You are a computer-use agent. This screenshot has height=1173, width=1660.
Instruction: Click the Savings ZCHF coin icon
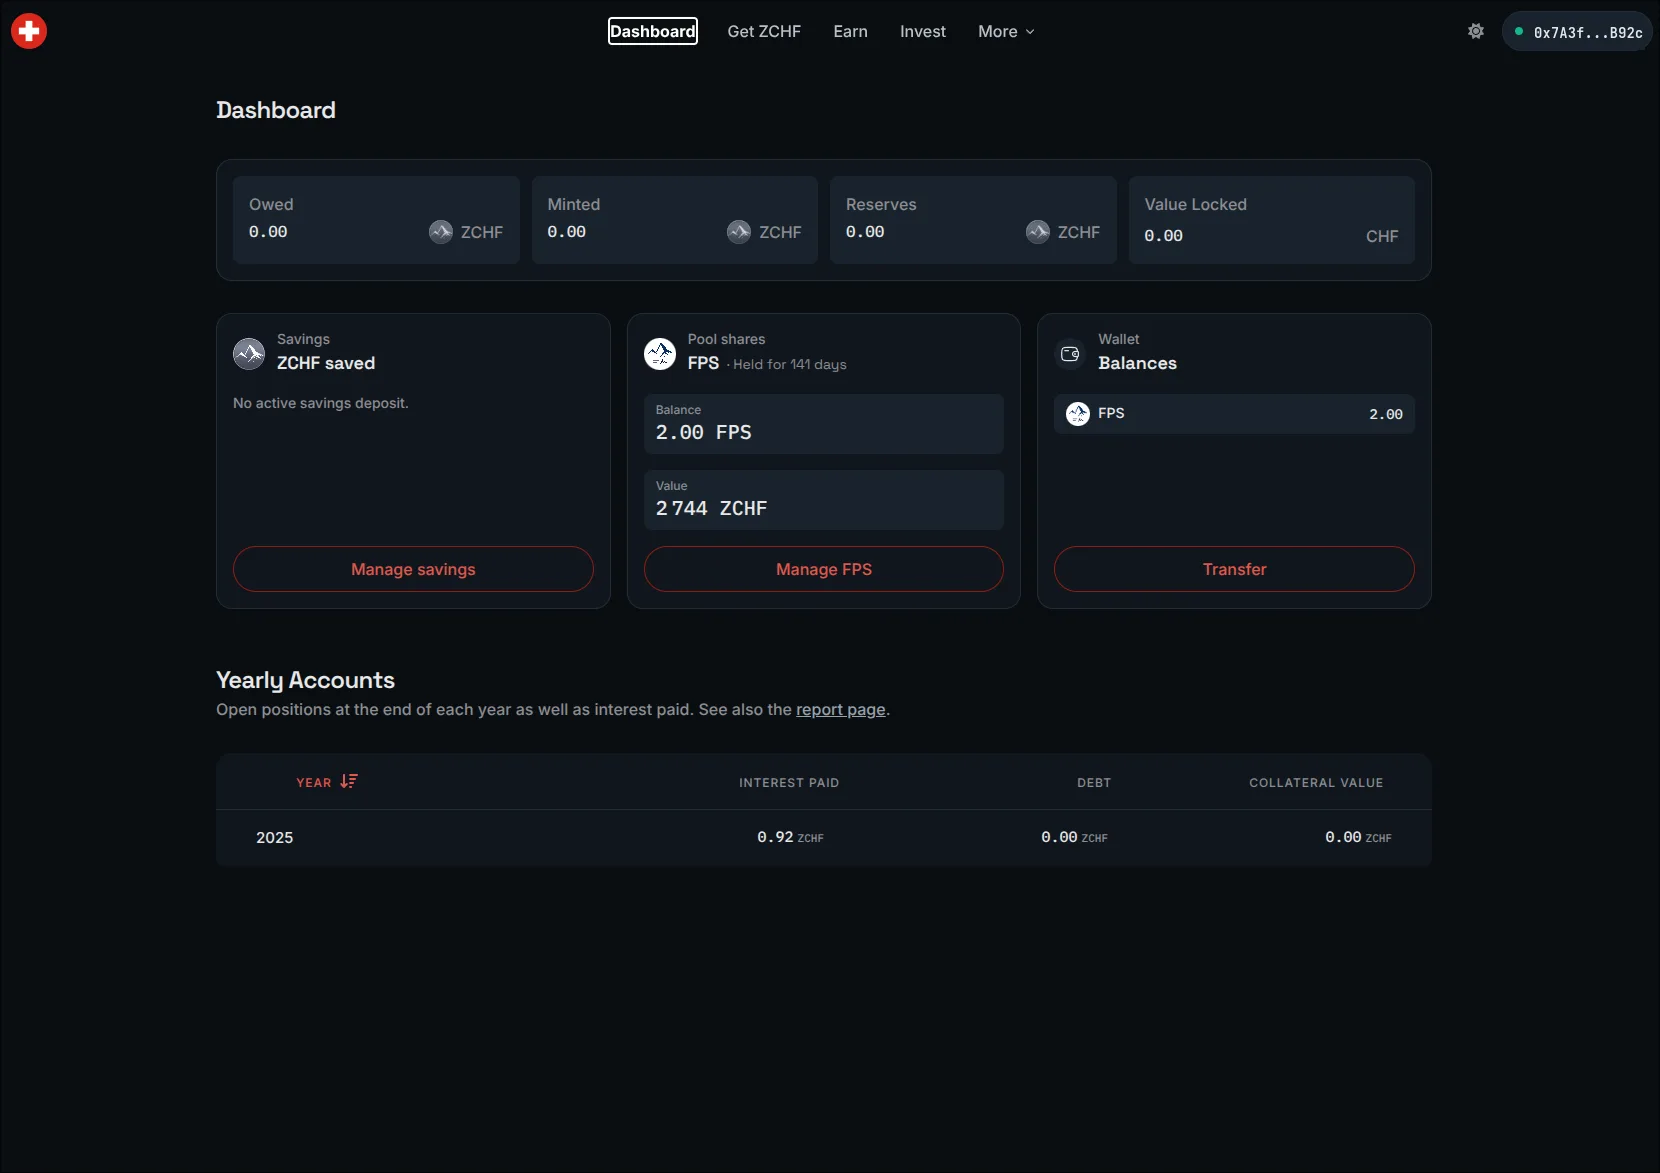pyautogui.click(x=249, y=353)
